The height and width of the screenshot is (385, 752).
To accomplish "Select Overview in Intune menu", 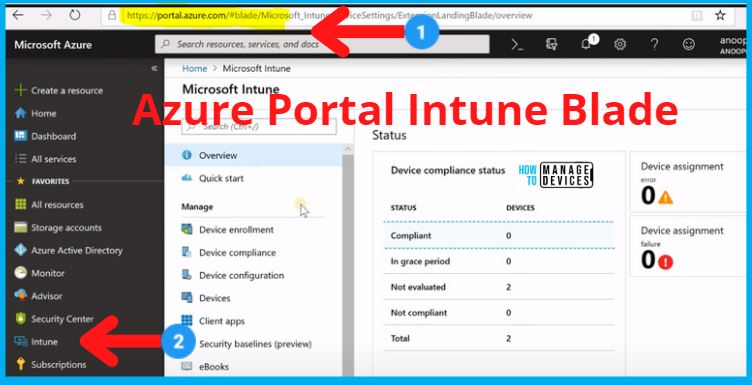I will point(254,155).
